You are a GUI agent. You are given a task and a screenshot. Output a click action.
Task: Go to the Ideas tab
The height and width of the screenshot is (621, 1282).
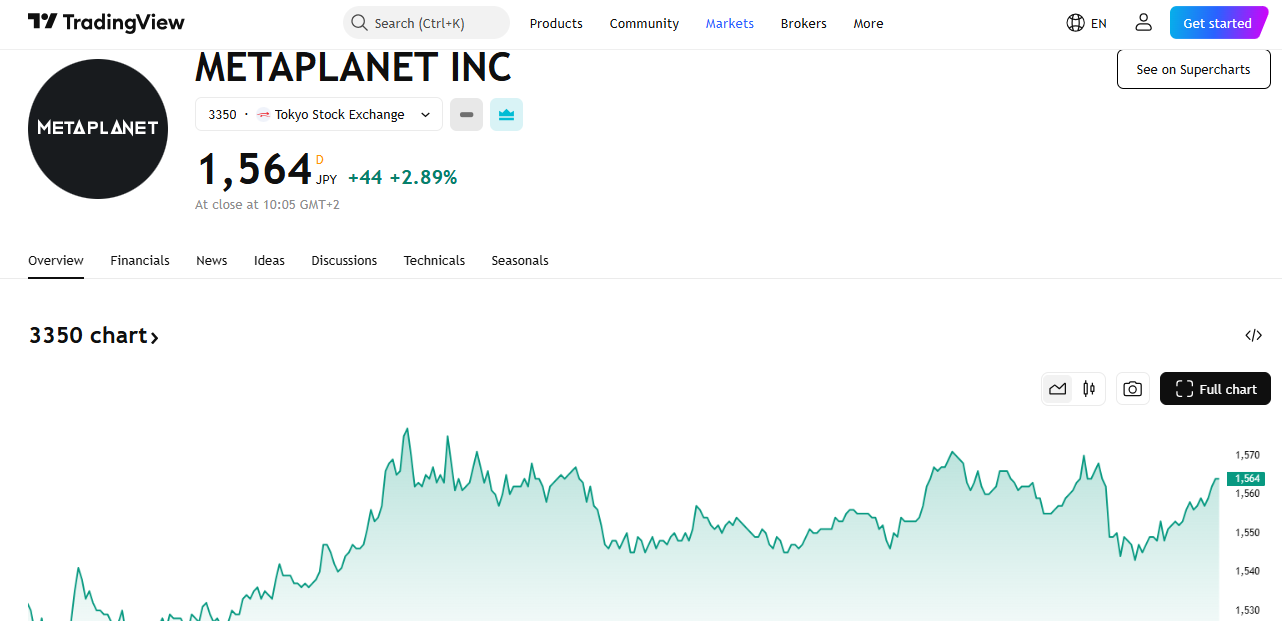pos(269,260)
